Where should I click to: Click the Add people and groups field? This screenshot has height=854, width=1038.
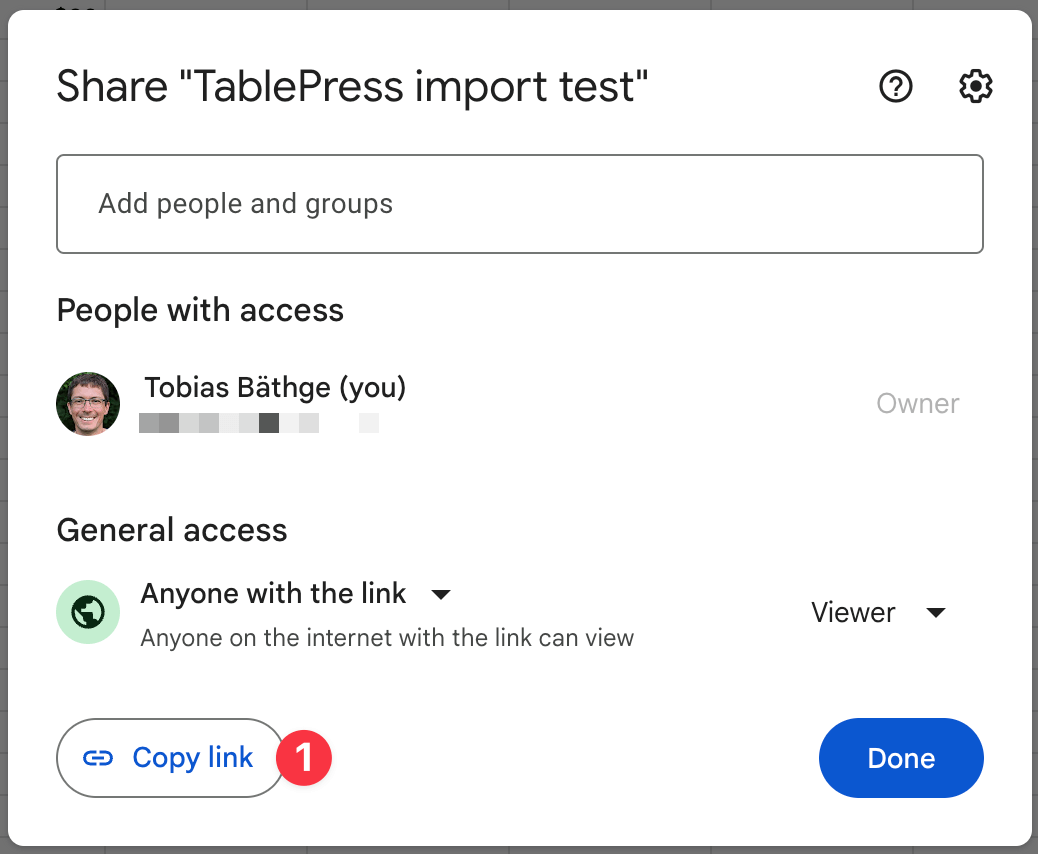pyautogui.click(x=520, y=203)
